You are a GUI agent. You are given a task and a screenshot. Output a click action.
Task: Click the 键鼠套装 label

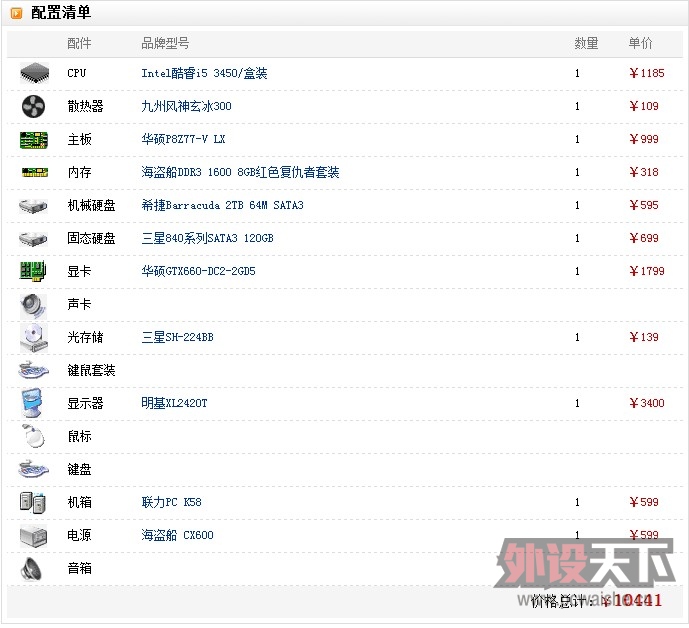click(91, 370)
